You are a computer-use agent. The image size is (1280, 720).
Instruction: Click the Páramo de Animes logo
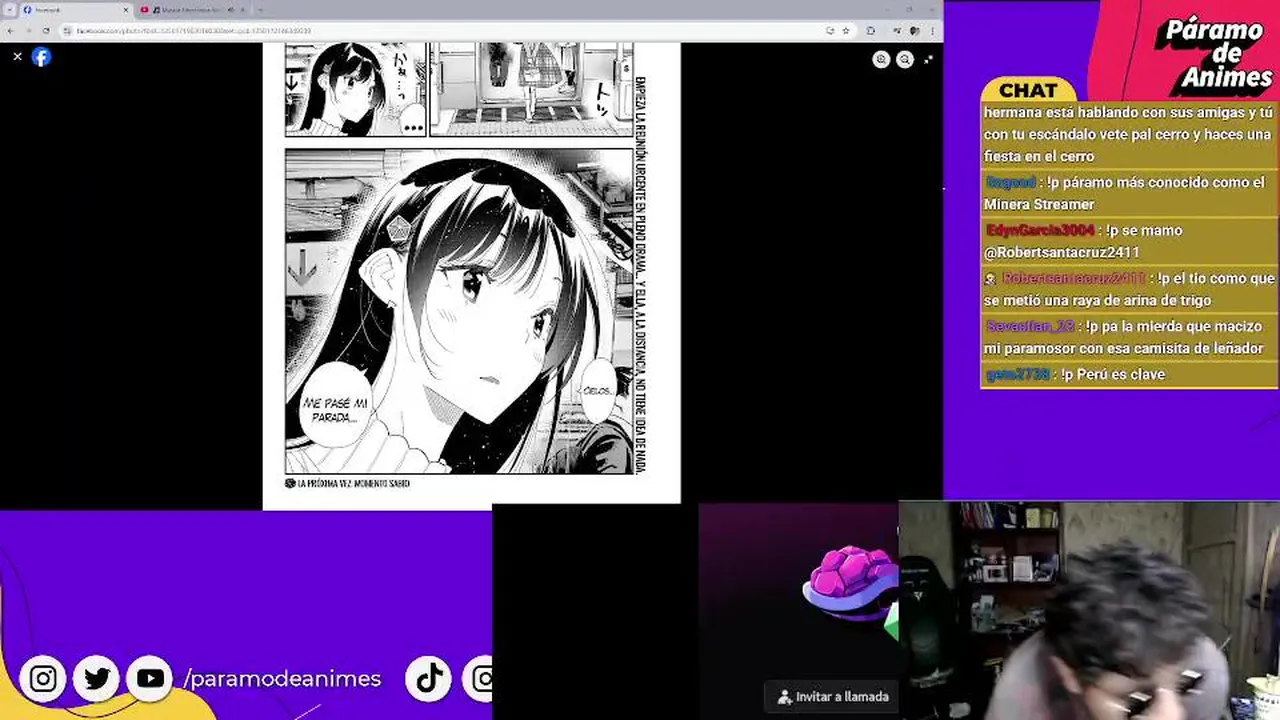(1215, 53)
